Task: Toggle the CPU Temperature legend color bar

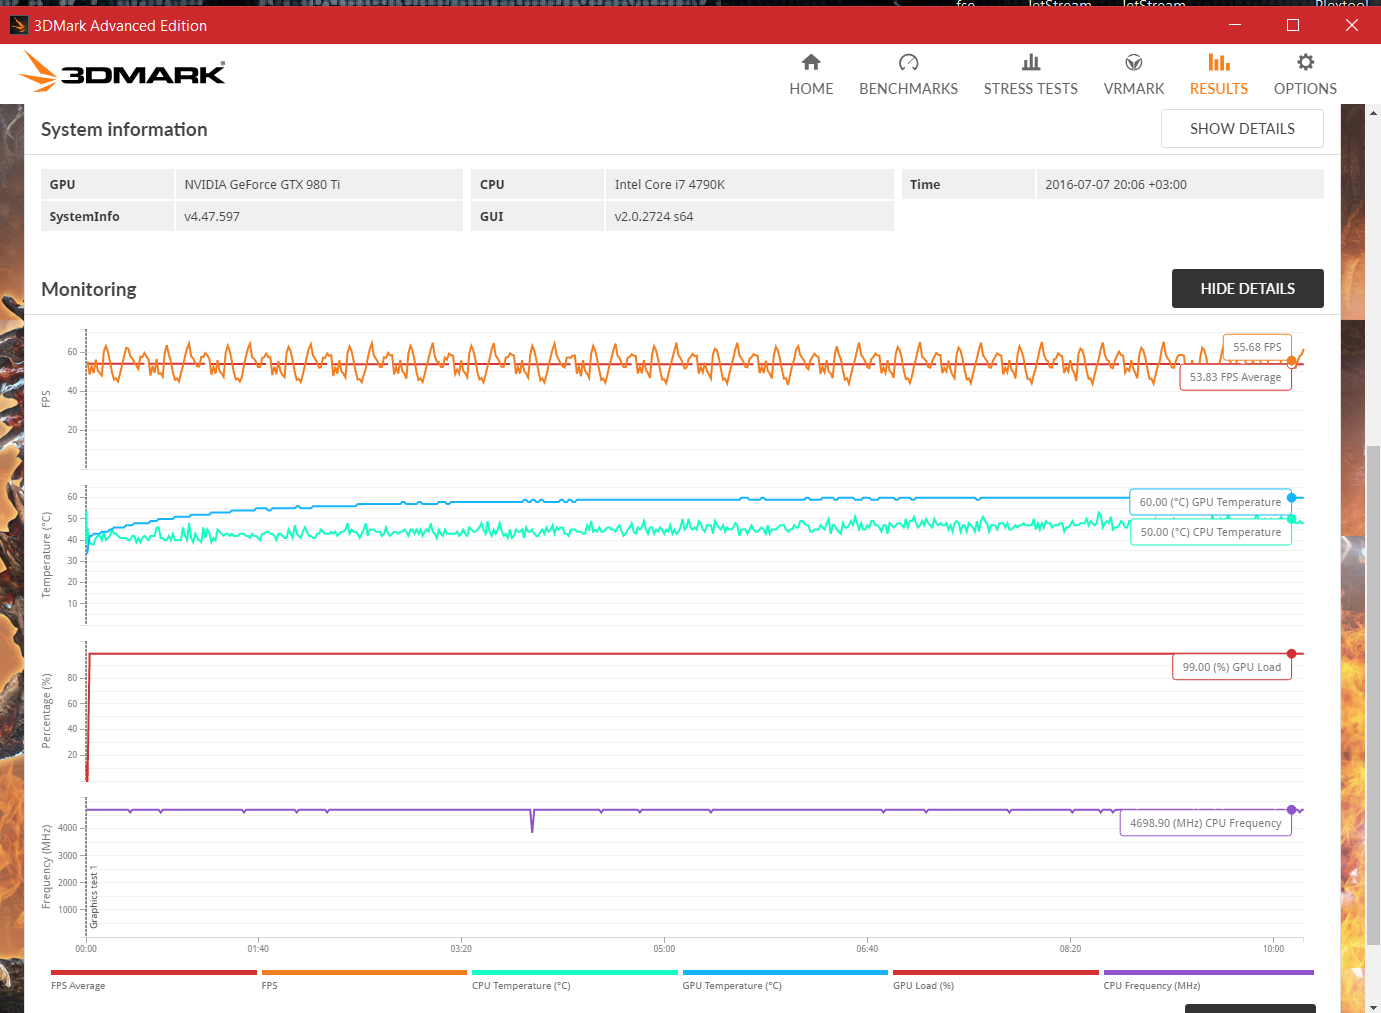Action: click(575, 972)
